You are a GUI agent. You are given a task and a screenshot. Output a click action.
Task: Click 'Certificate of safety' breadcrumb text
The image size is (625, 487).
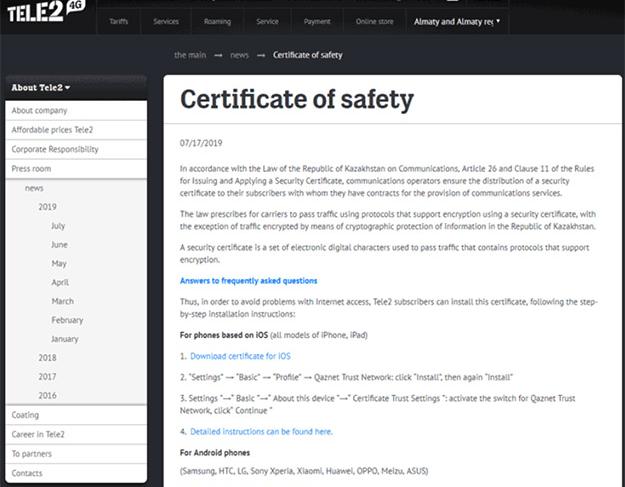click(307, 55)
